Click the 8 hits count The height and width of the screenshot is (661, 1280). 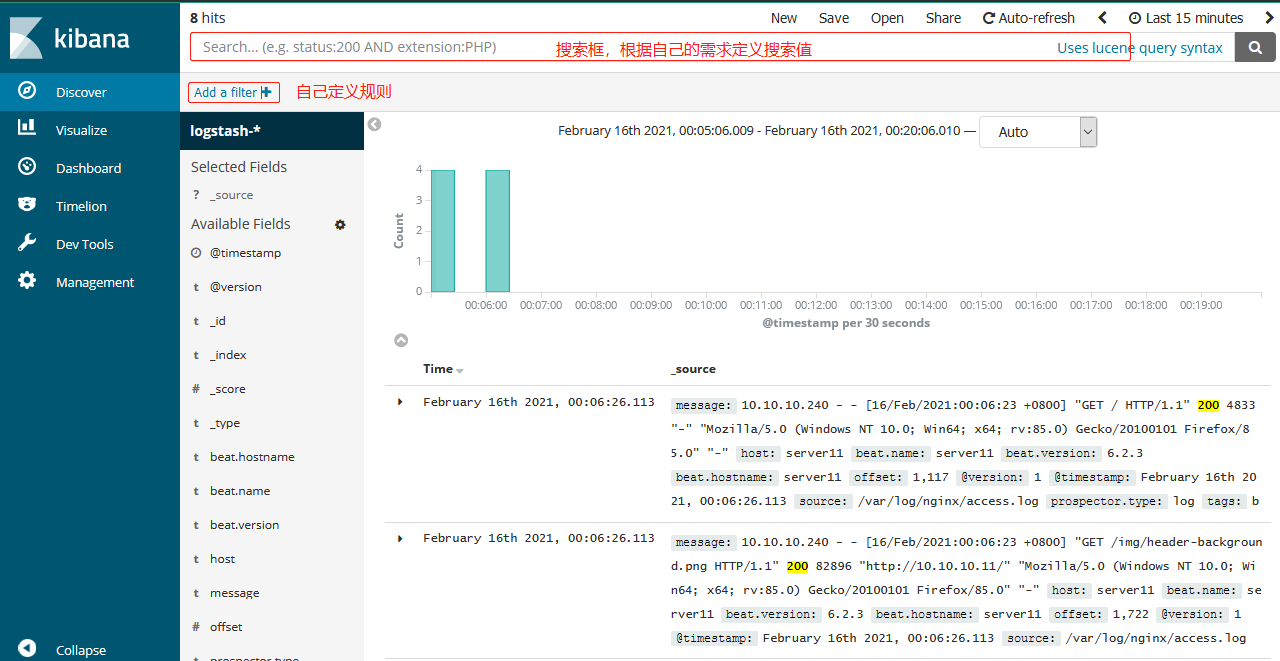207,18
